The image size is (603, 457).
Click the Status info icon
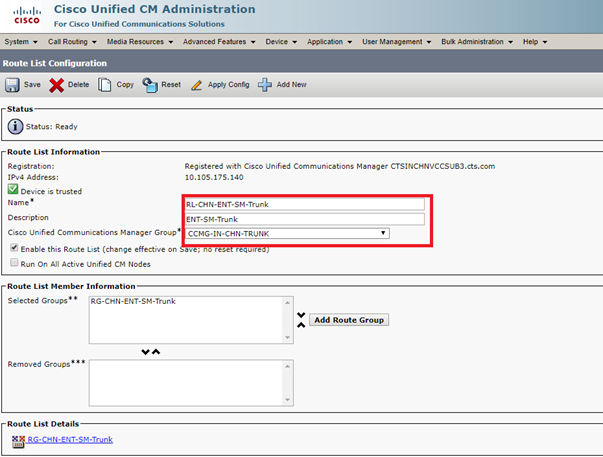pos(15,126)
